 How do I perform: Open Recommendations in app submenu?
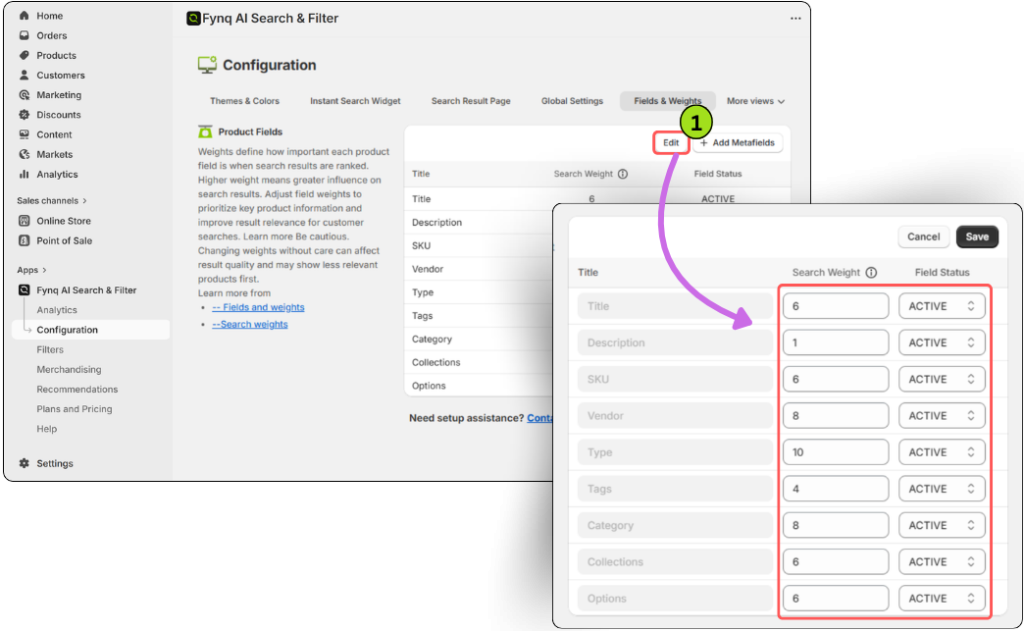click(77, 389)
